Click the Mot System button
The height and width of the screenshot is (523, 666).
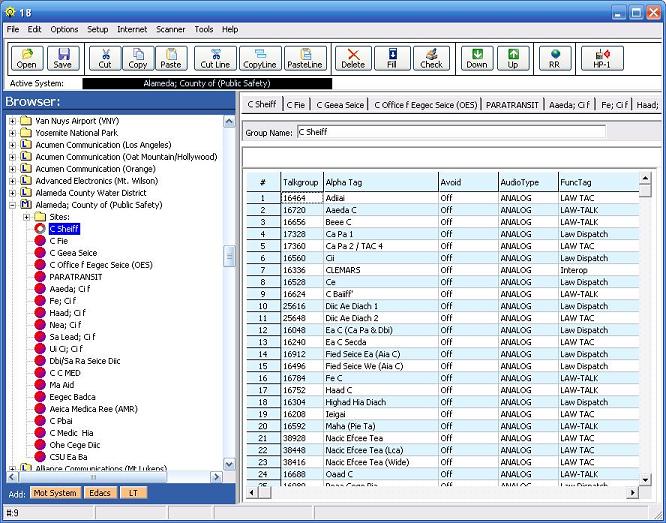(55, 493)
